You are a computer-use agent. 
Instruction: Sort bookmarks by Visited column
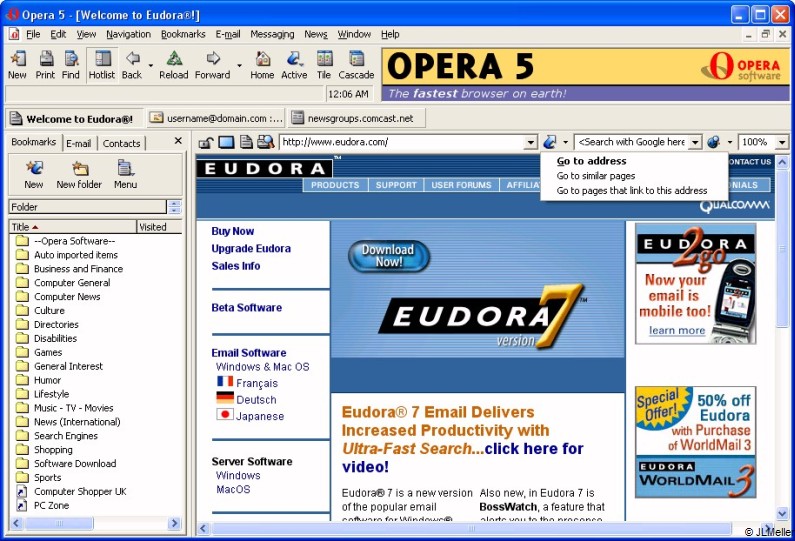point(159,227)
